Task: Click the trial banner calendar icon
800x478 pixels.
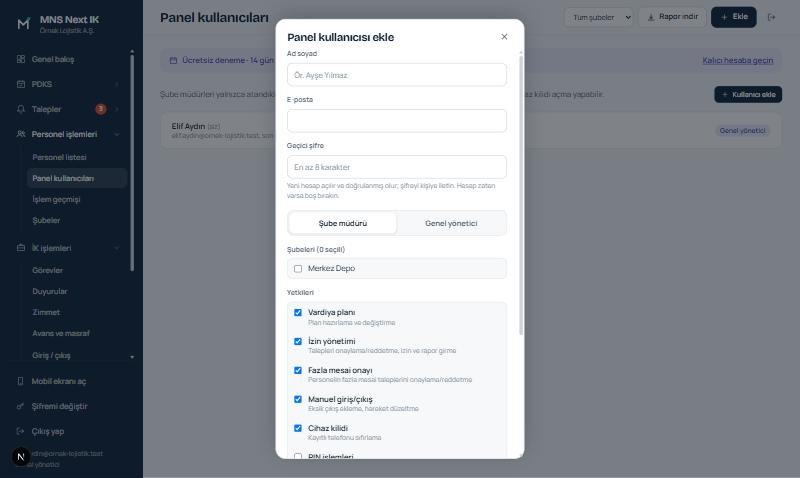Action: (173, 60)
